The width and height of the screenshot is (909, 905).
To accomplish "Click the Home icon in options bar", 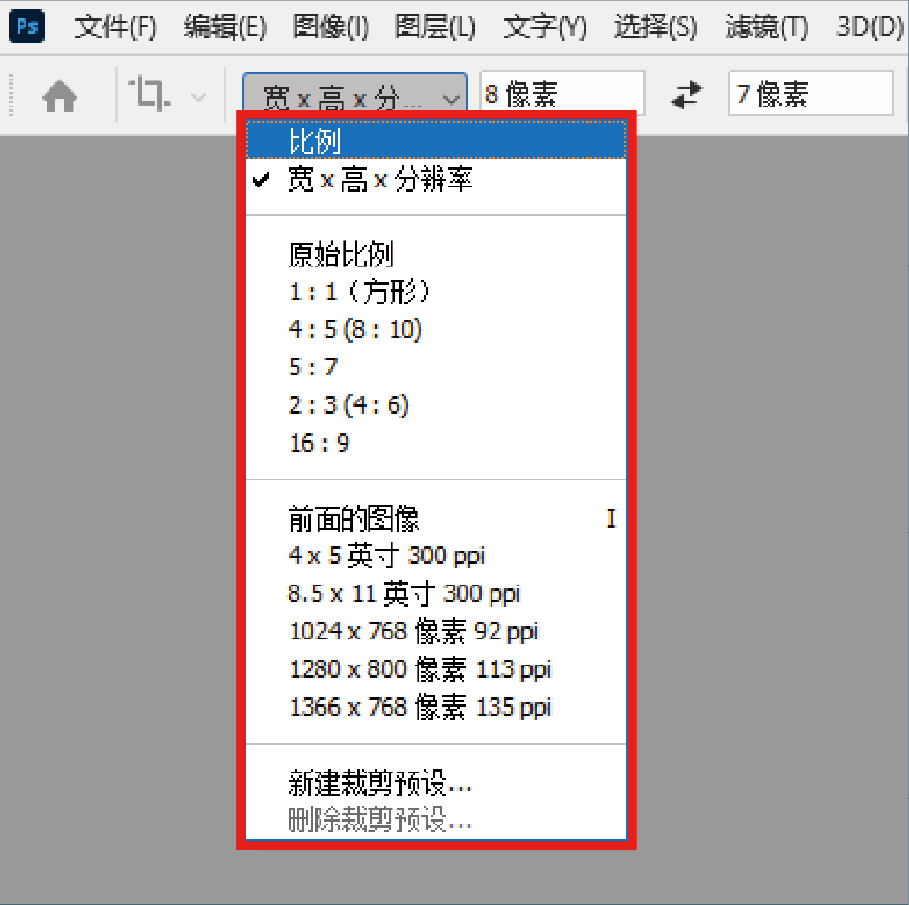I will [60, 96].
